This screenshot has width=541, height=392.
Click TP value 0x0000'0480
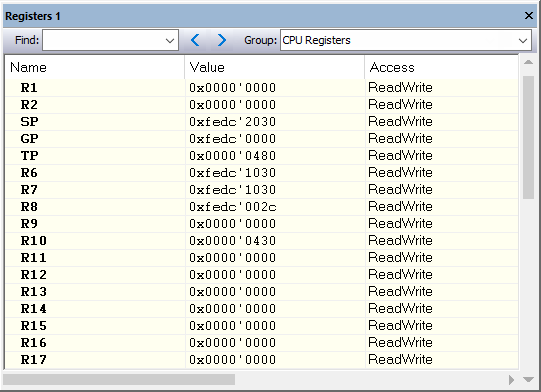tap(233, 156)
